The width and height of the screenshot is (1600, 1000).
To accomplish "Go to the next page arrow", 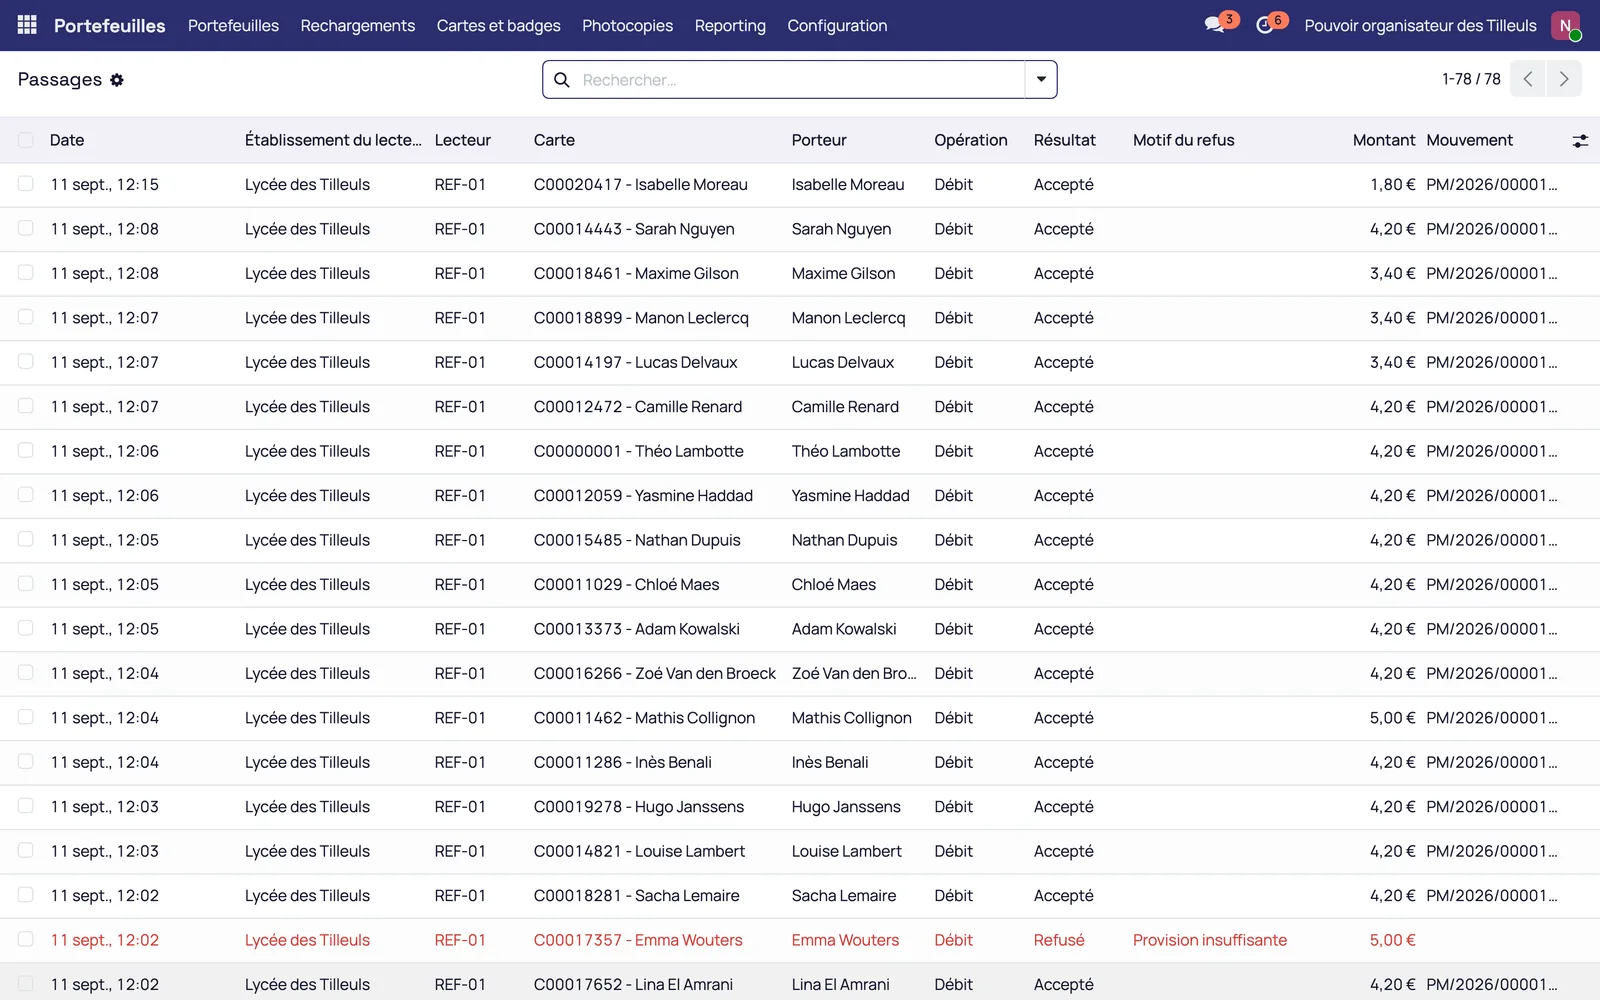I will click(1564, 79).
